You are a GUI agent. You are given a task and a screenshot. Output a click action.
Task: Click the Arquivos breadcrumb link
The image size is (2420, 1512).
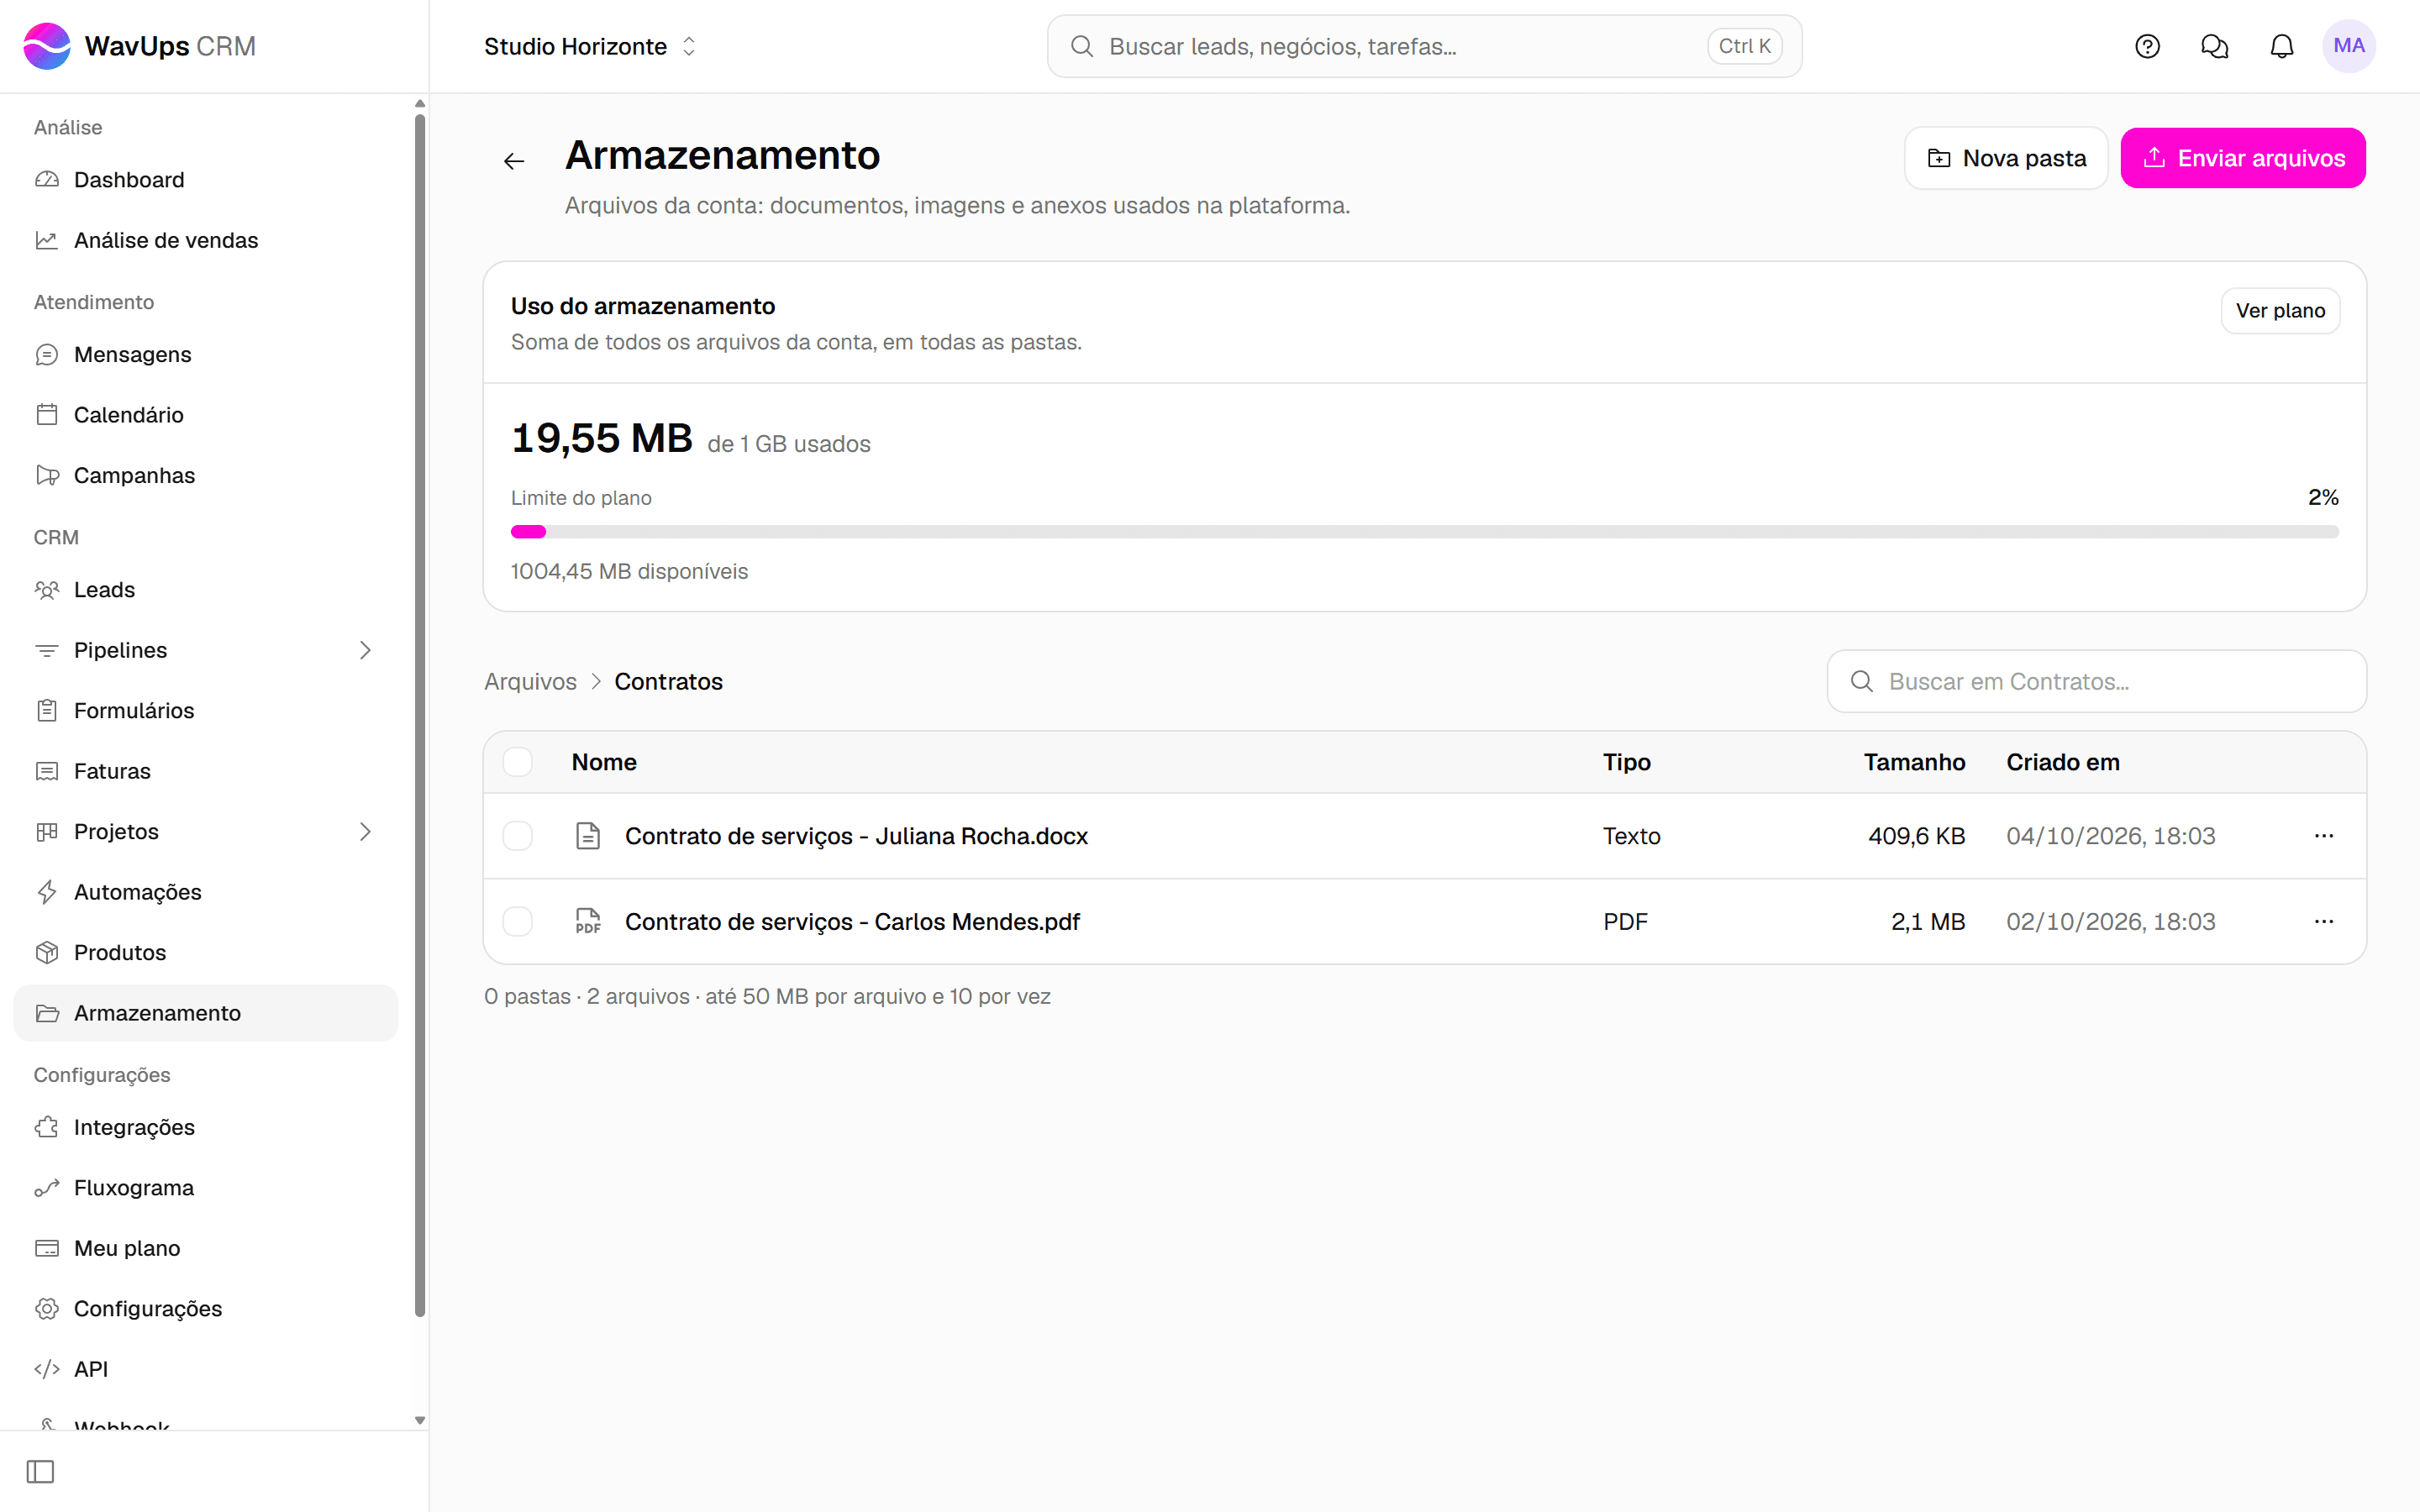(x=530, y=682)
